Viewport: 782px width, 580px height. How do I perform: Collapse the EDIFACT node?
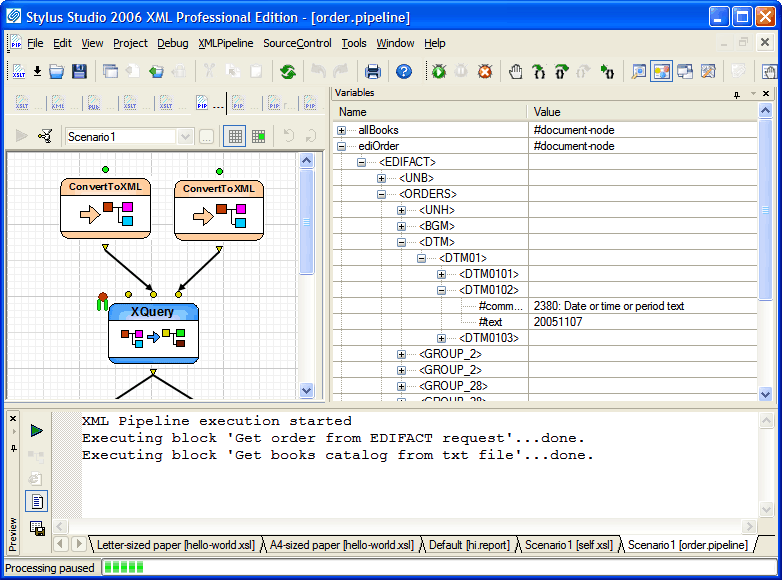pyautogui.click(x=361, y=162)
